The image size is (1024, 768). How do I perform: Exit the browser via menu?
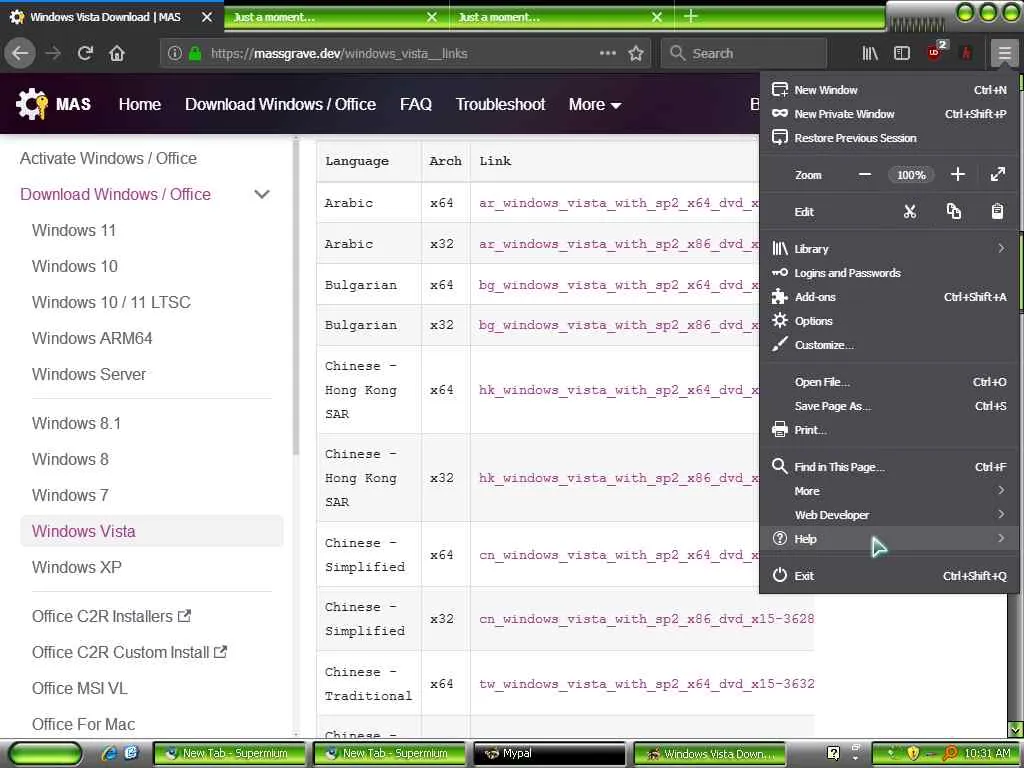(889, 575)
